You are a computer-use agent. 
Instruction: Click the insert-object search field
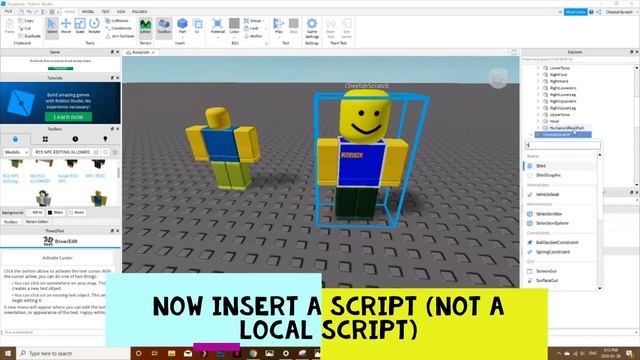563,145
